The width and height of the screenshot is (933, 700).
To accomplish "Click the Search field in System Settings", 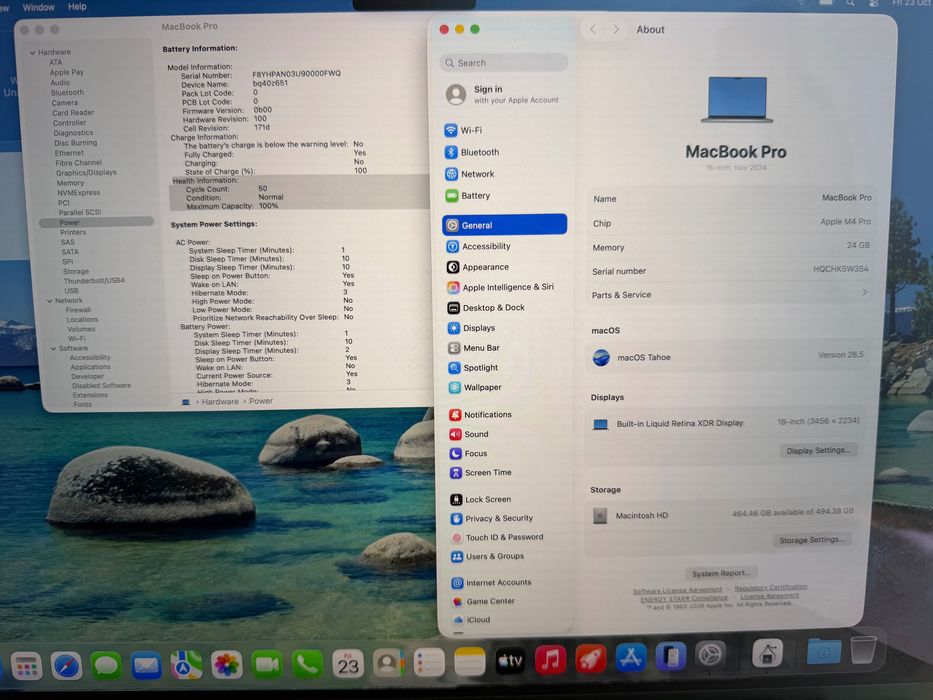I will [504, 62].
